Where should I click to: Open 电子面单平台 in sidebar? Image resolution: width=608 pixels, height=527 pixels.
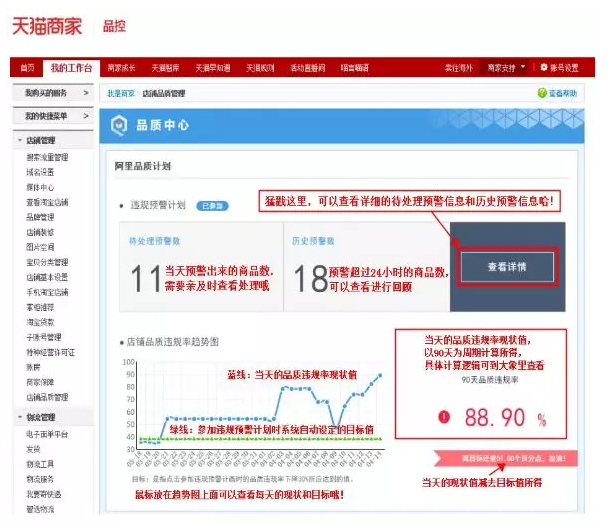[47, 434]
